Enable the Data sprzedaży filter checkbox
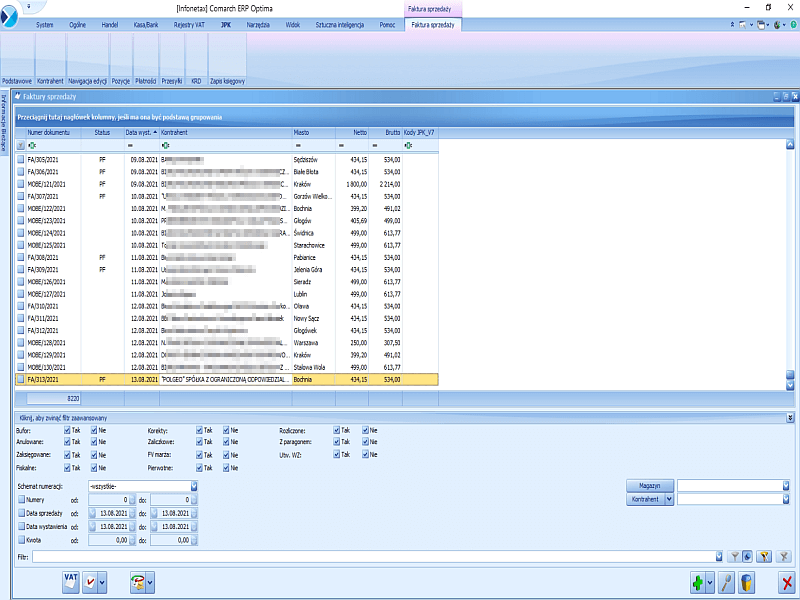The width and height of the screenshot is (800, 600). coord(21,513)
